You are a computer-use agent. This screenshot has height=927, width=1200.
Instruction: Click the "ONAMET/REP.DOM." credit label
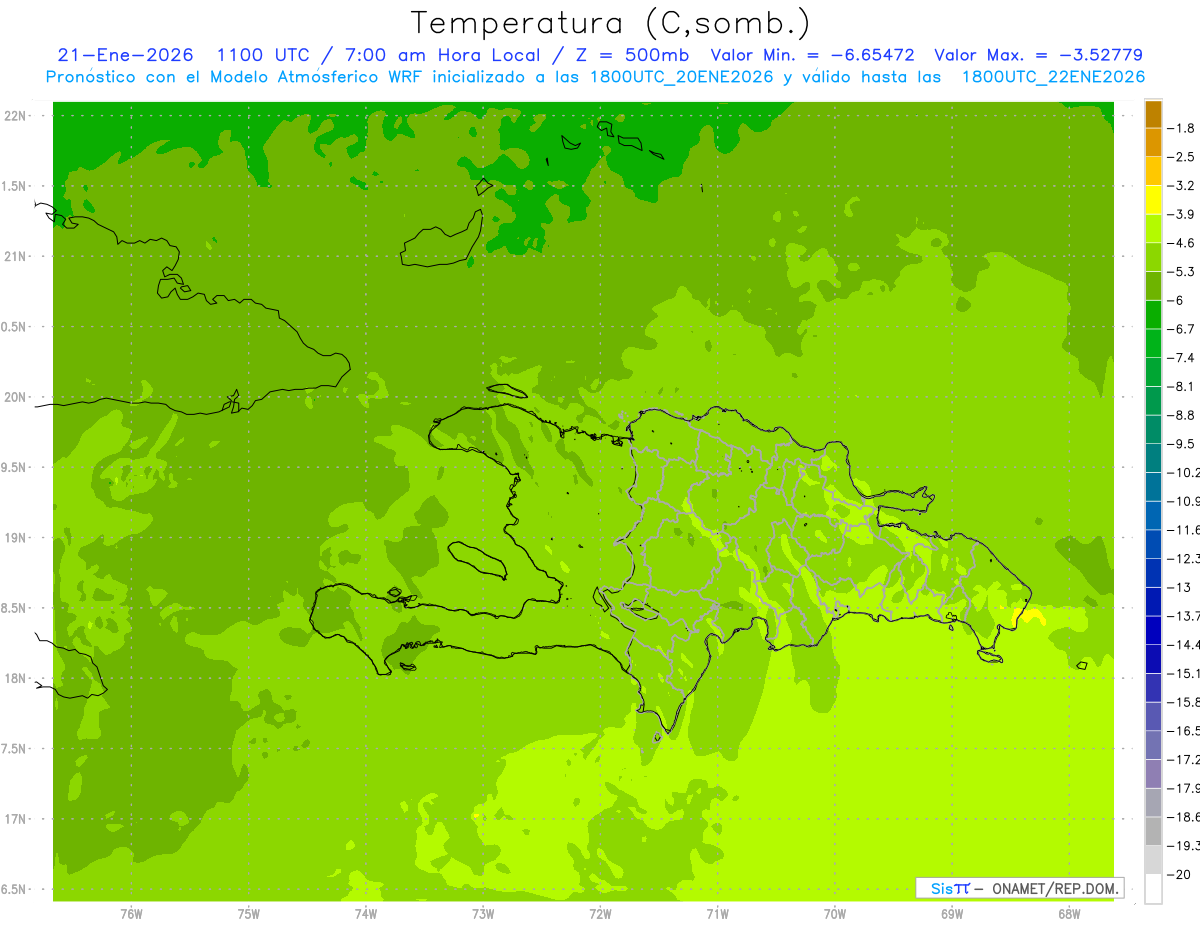click(x=1056, y=888)
